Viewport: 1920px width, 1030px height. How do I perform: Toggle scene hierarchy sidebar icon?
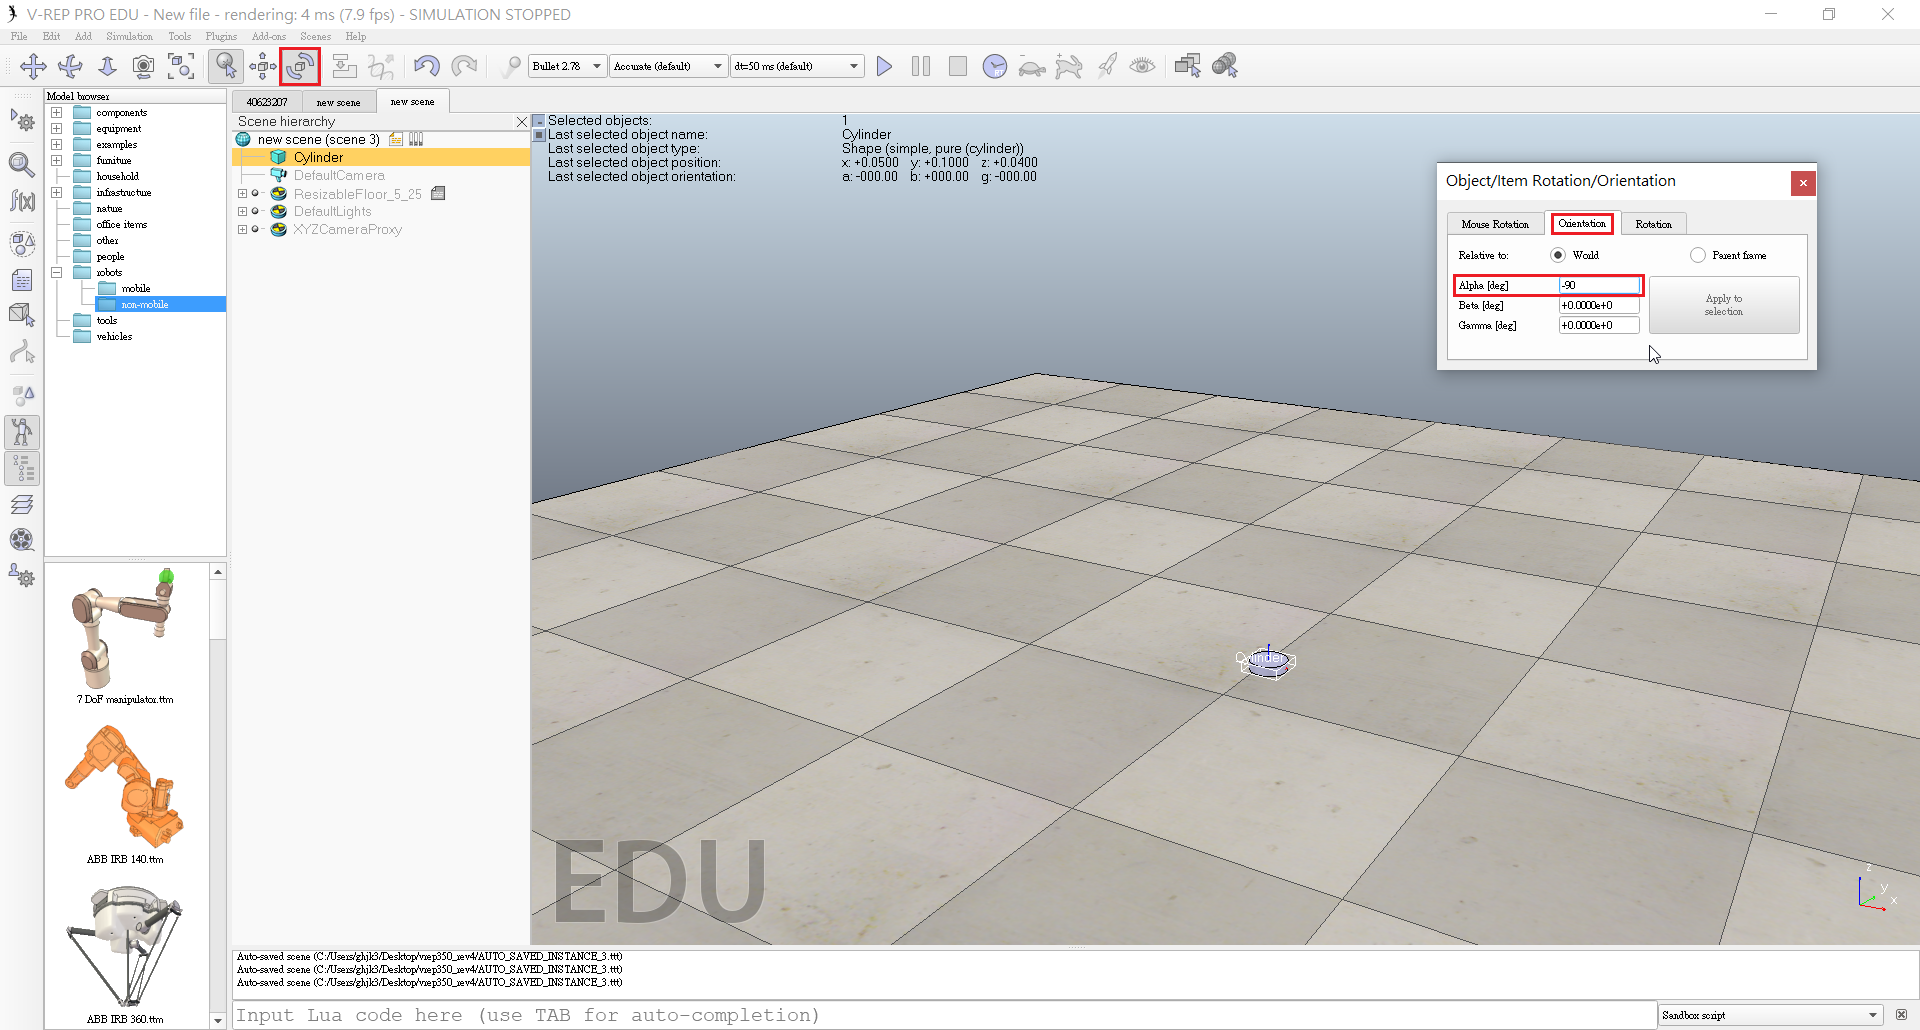tap(22, 468)
